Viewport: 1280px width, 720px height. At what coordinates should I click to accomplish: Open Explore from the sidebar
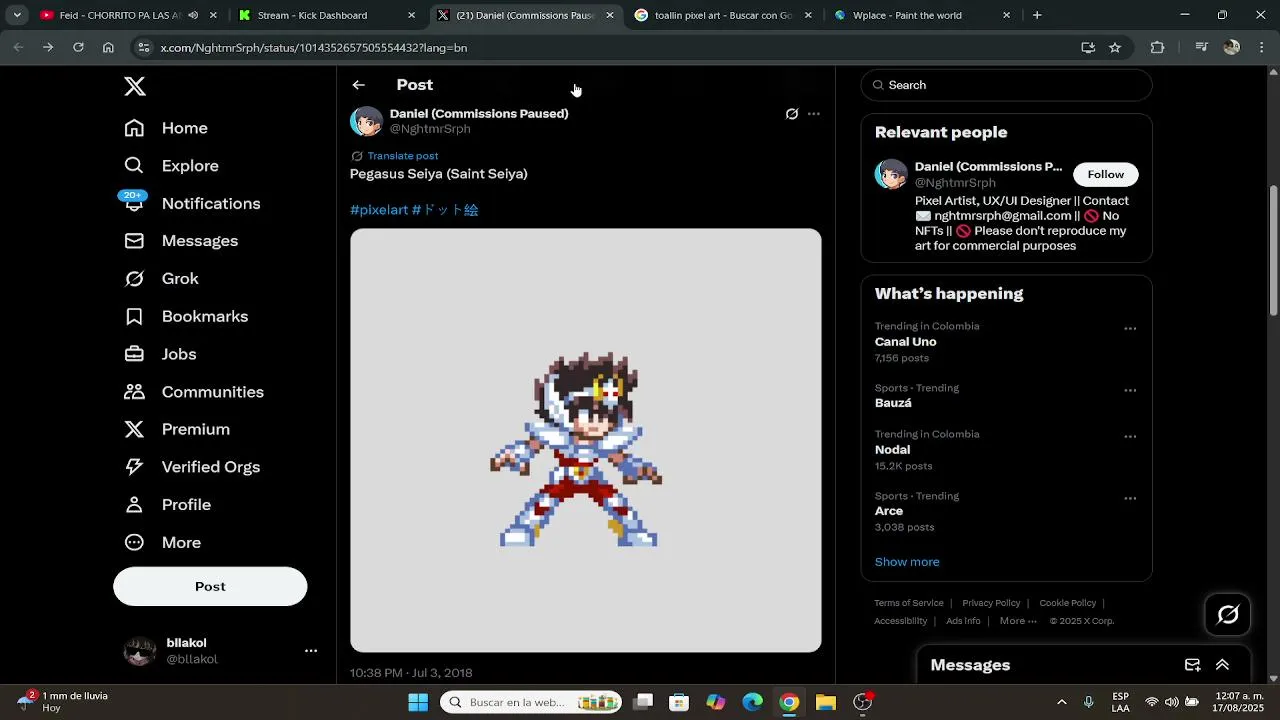click(x=171, y=166)
